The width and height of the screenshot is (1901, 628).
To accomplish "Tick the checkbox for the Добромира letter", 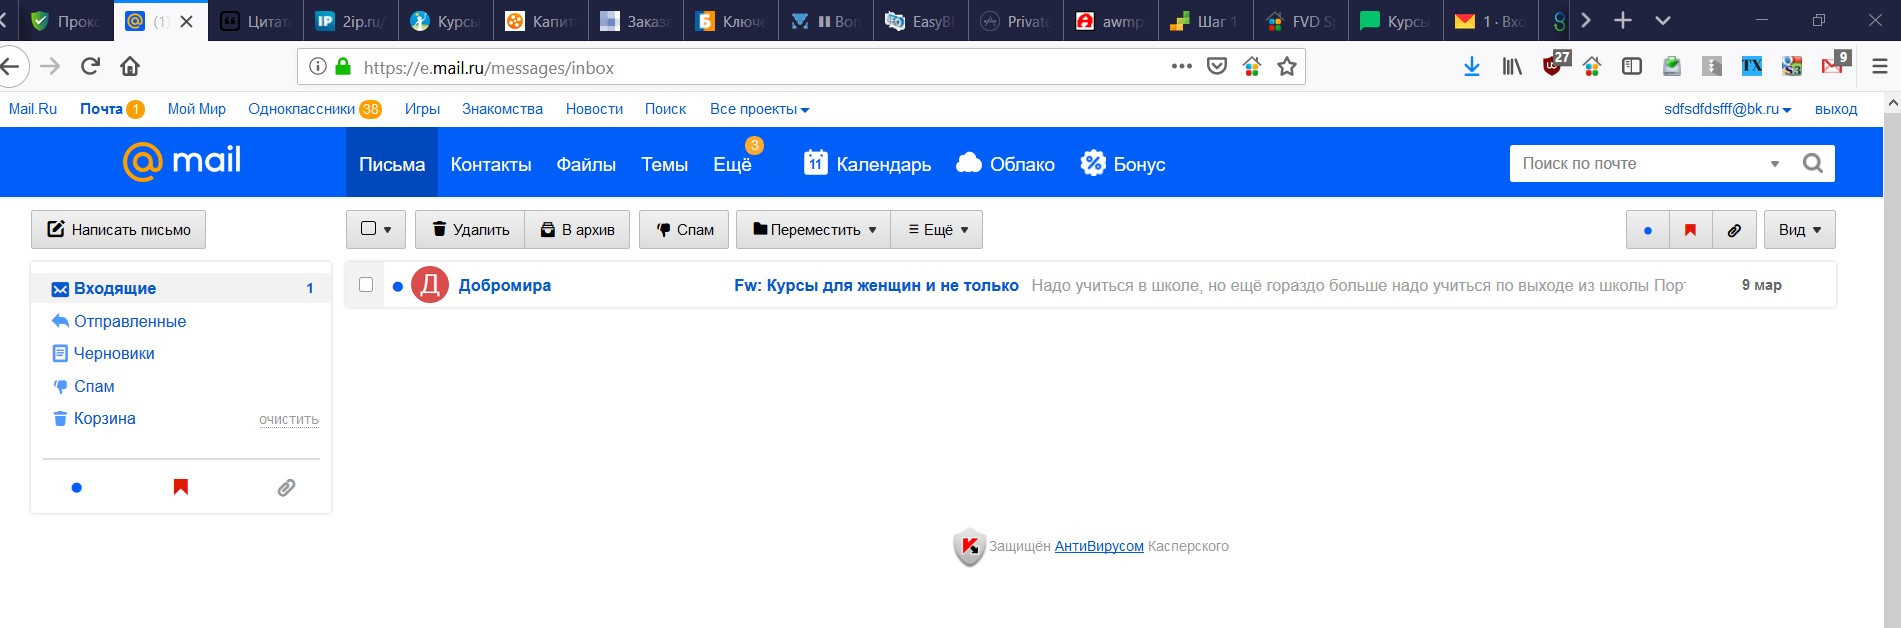I will 366,285.
